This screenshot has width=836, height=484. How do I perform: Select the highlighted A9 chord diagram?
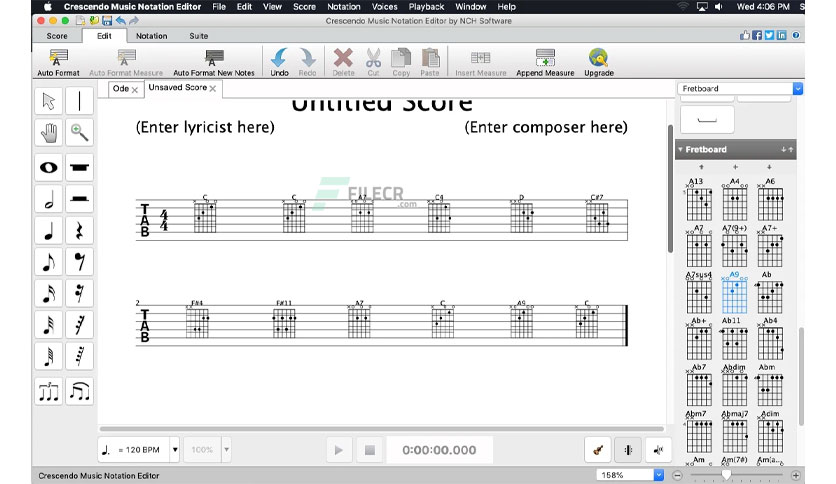click(x=734, y=293)
